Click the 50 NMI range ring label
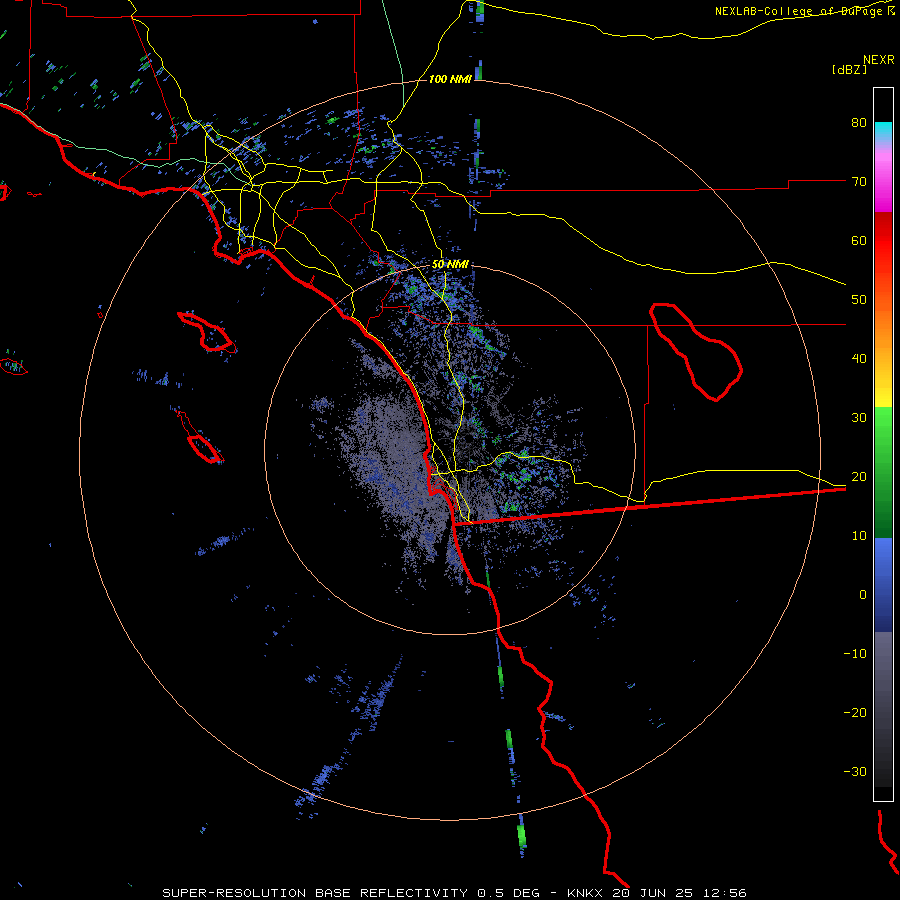Screen dimensions: 900x900 (450, 264)
